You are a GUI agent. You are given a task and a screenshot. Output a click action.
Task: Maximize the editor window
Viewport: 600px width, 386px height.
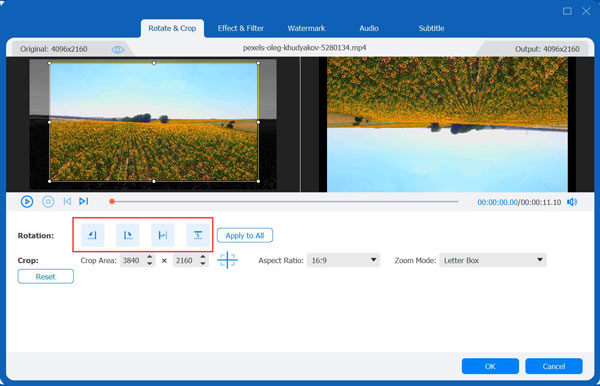pos(567,11)
